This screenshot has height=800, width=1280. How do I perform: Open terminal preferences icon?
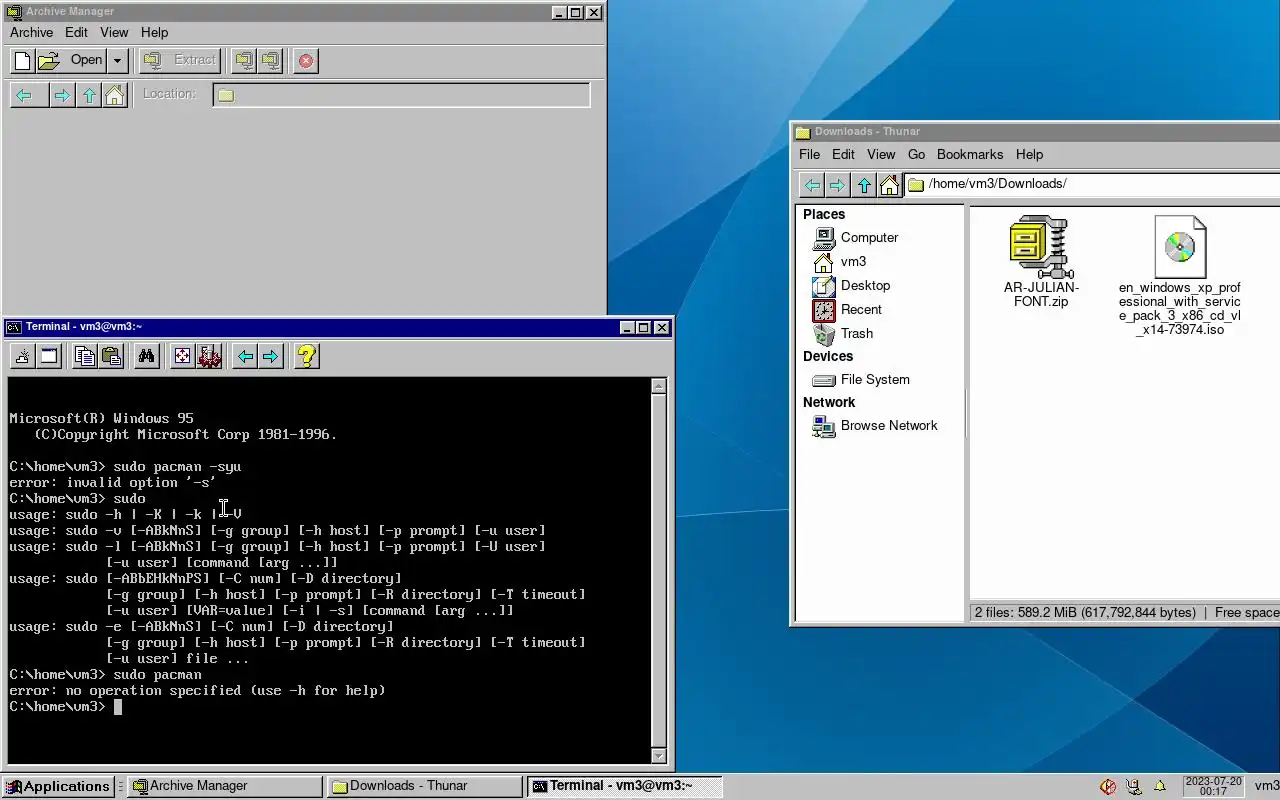209,356
